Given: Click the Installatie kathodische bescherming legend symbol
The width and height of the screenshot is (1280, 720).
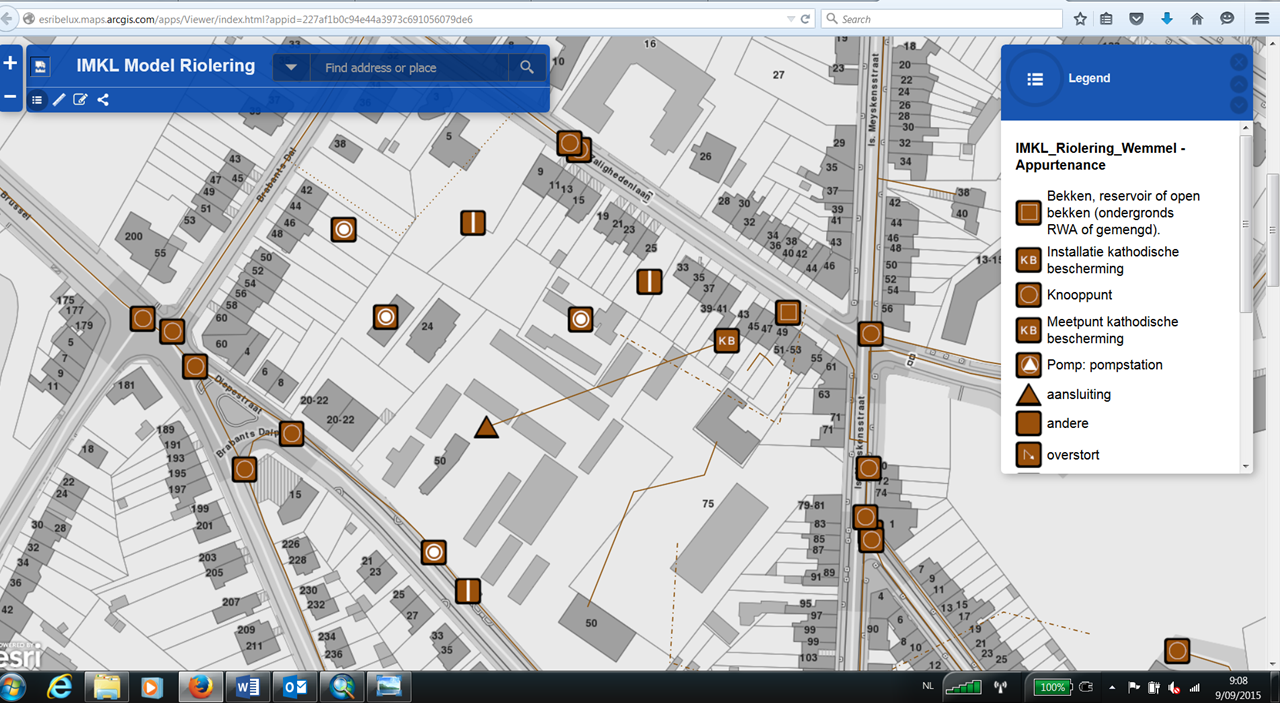Looking at the screenshot, I should 1028,260.
